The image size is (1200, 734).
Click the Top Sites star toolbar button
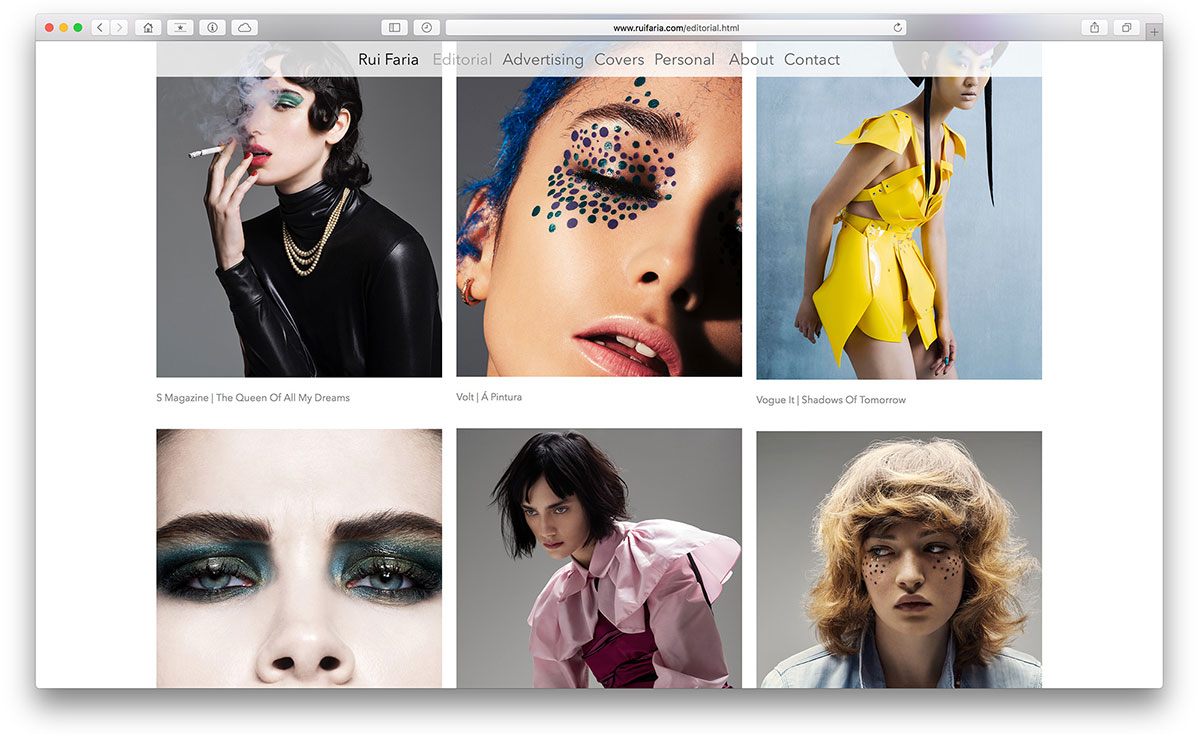click(180, 28)
